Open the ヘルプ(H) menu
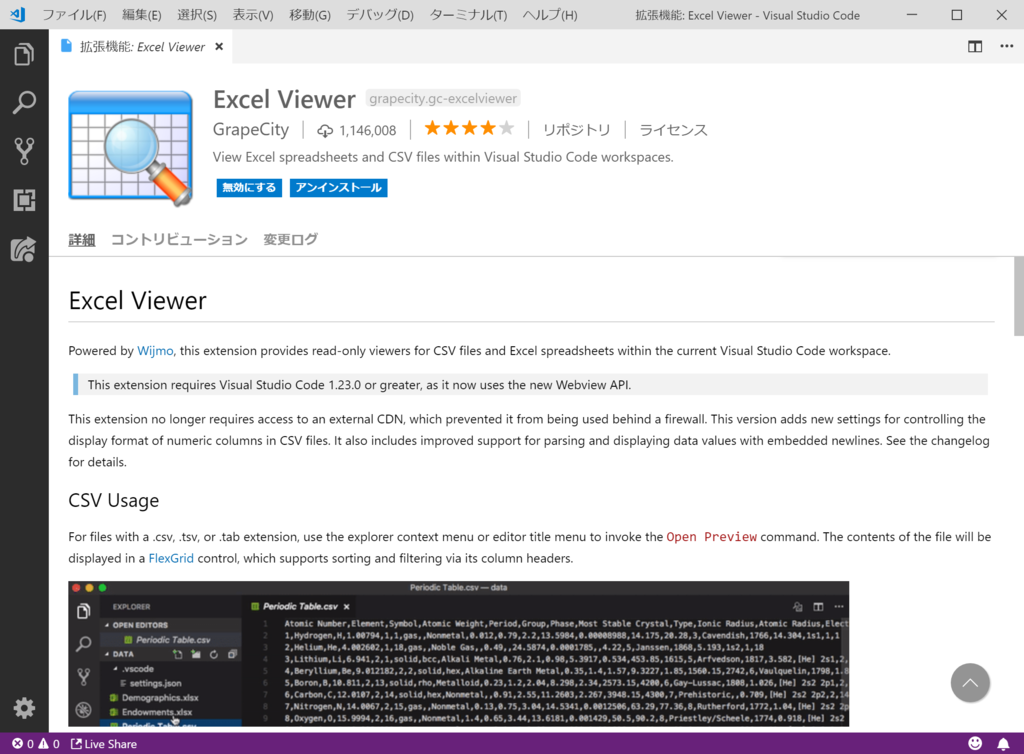Image resolution: width=1024 pixels, height=754 pixels. click(550, 14)
